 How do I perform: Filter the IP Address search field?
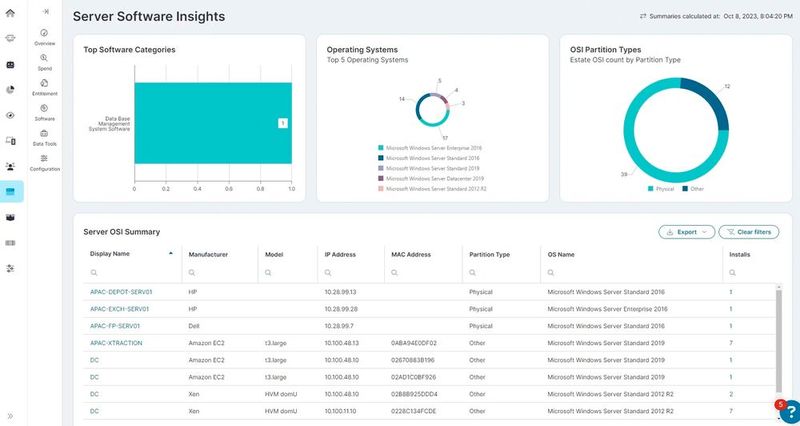point(351,273)
